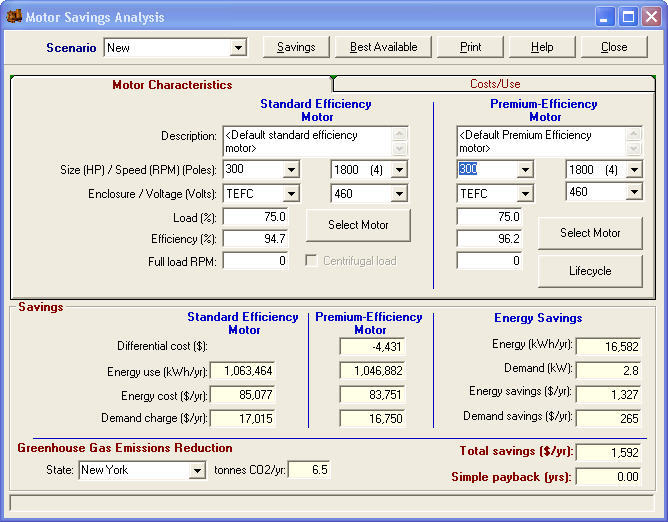Expand premium motor size (HP) dropdown
Image resolution: width=668 pixels, height=522 pixels.
pyautogui.click(x=525, y=170)
